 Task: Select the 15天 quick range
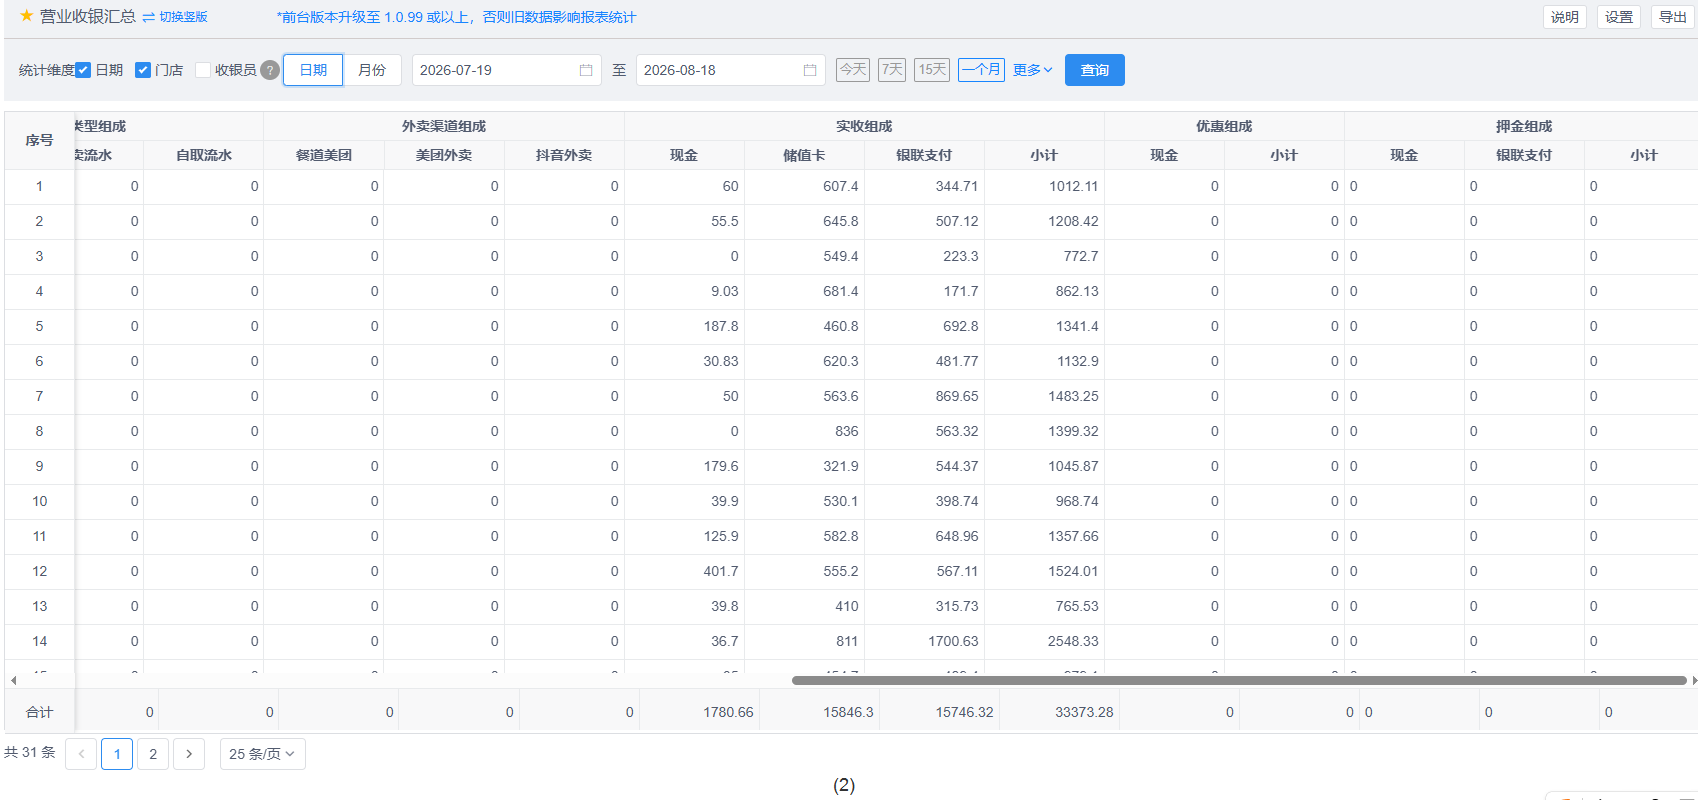tap(932, 69)
